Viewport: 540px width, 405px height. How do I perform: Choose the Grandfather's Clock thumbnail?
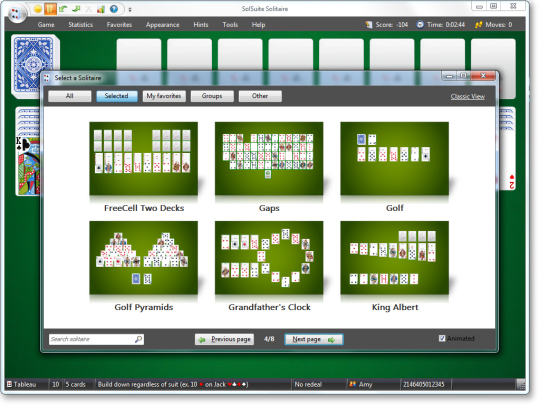click(x=269, y=258)
